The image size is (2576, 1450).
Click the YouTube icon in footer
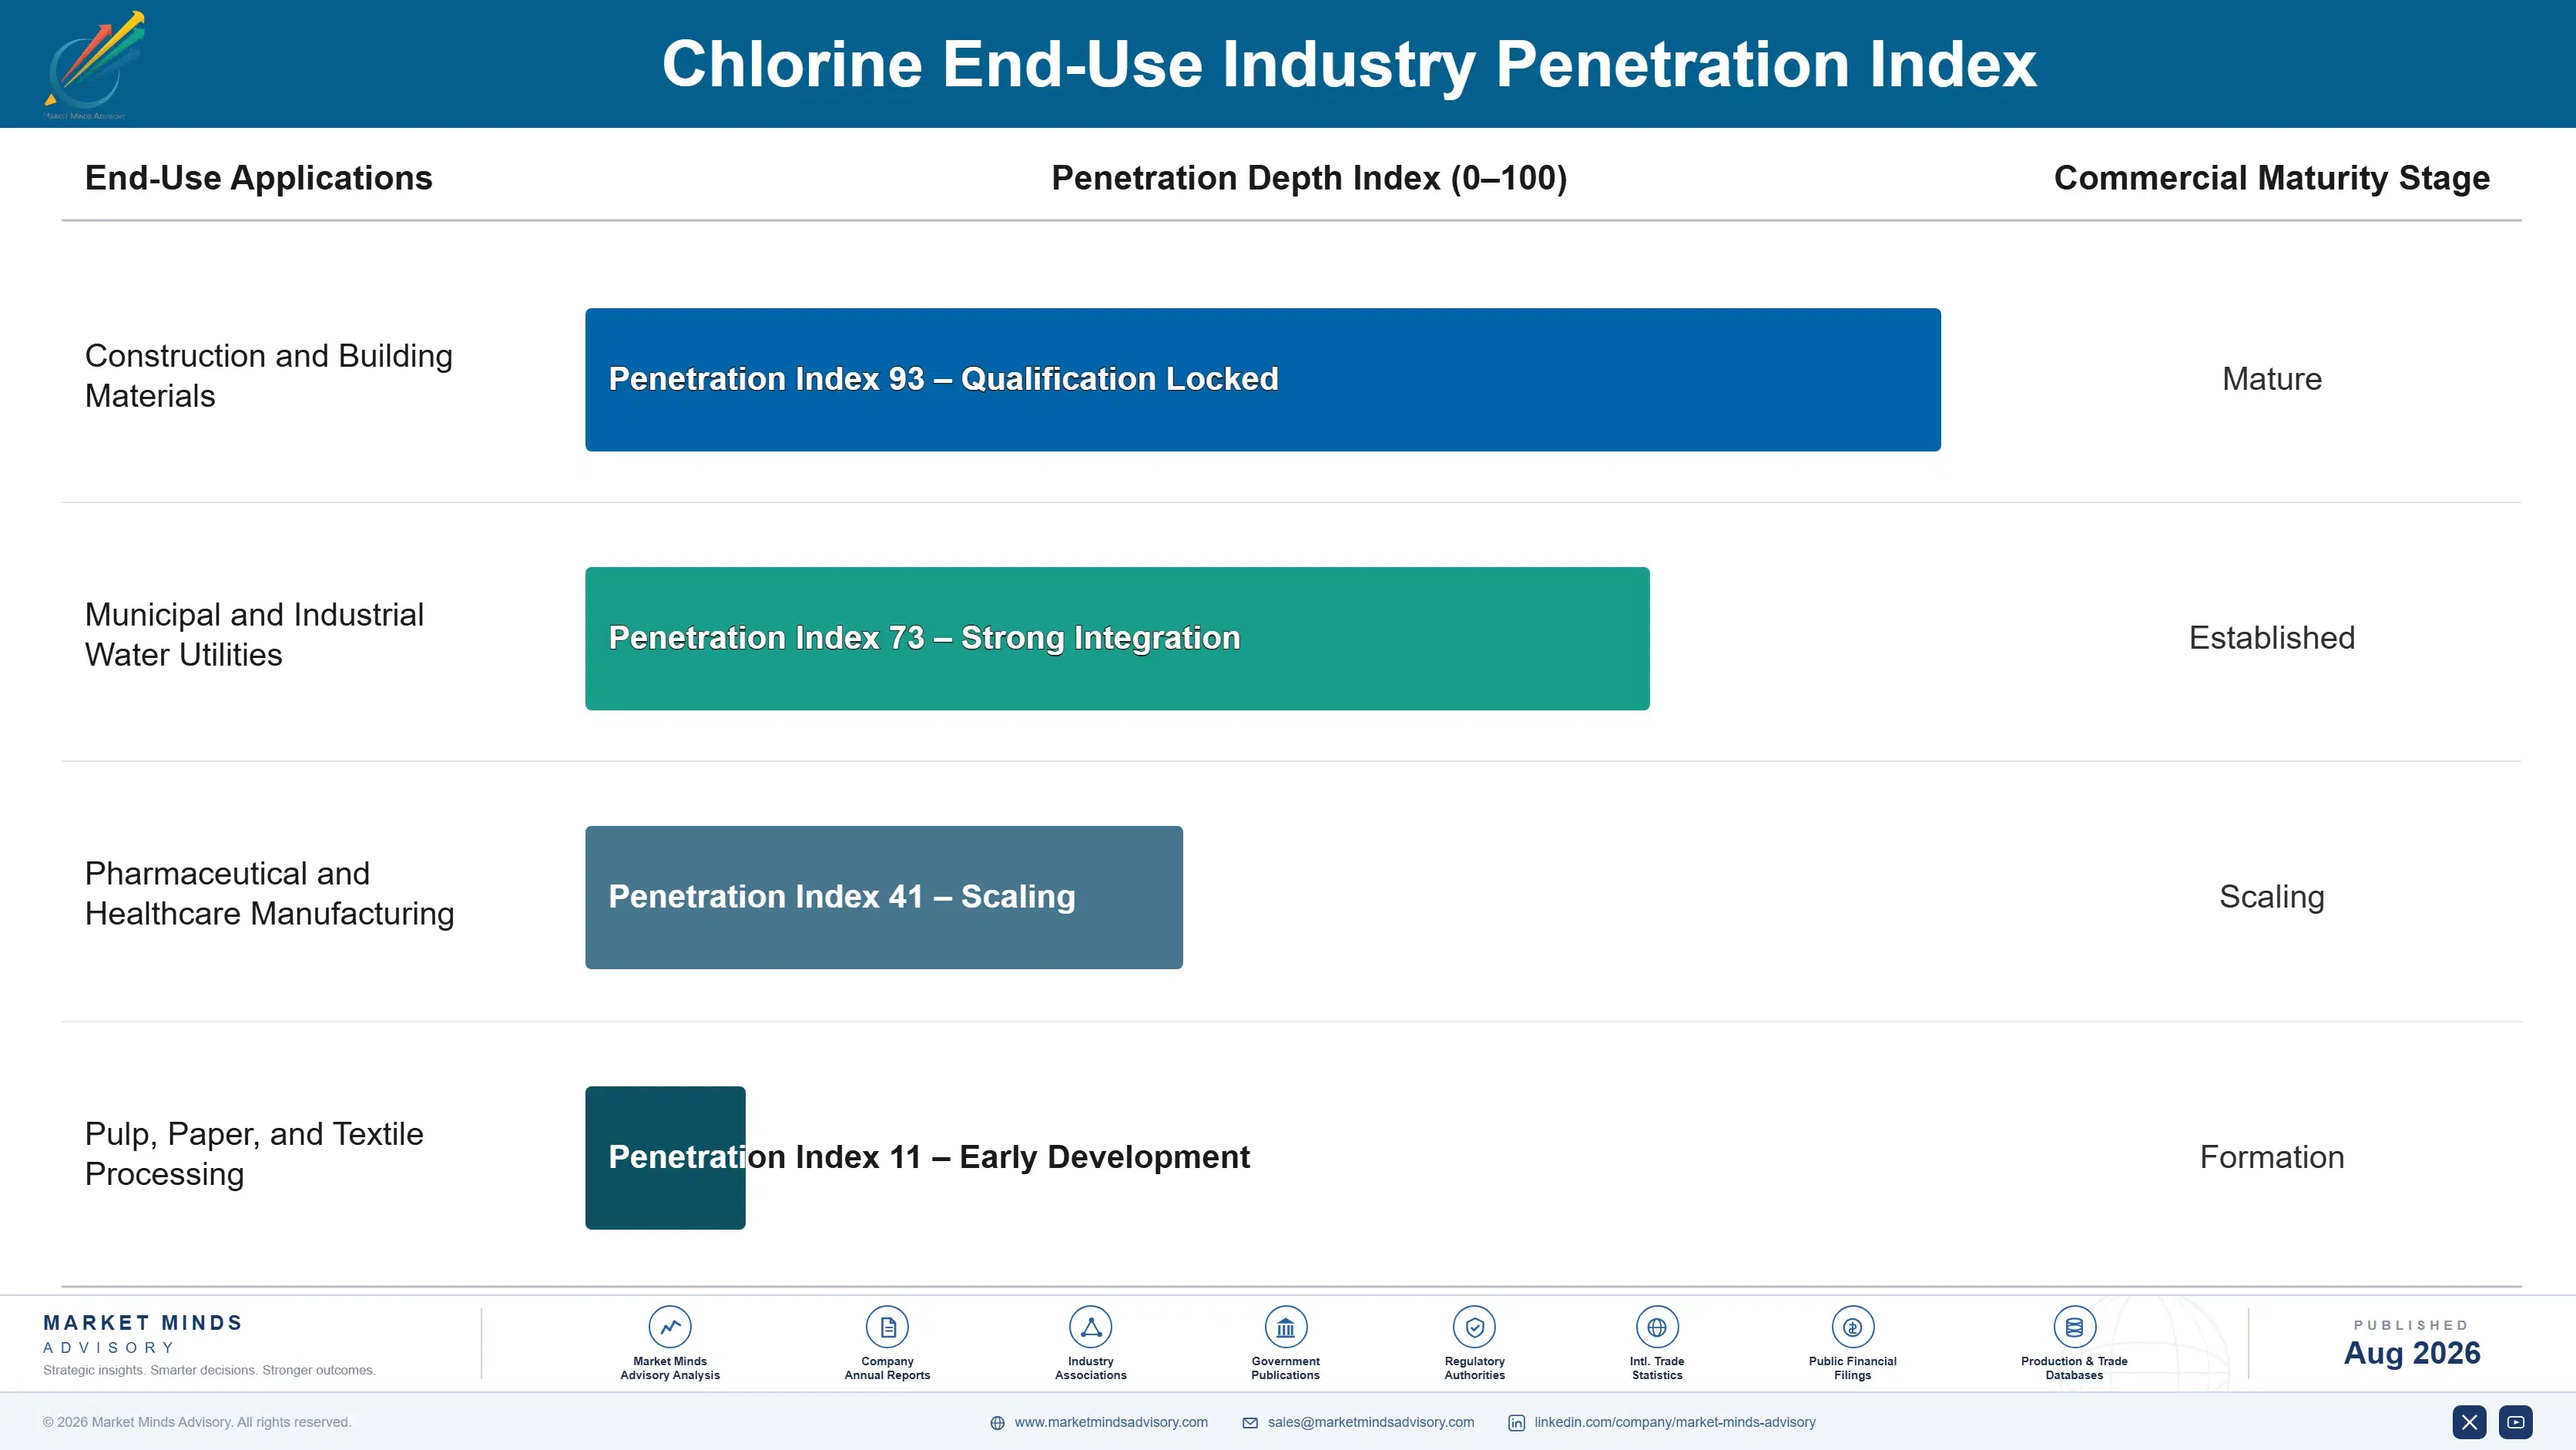pyautogui.click(x=2516, y=1422)
